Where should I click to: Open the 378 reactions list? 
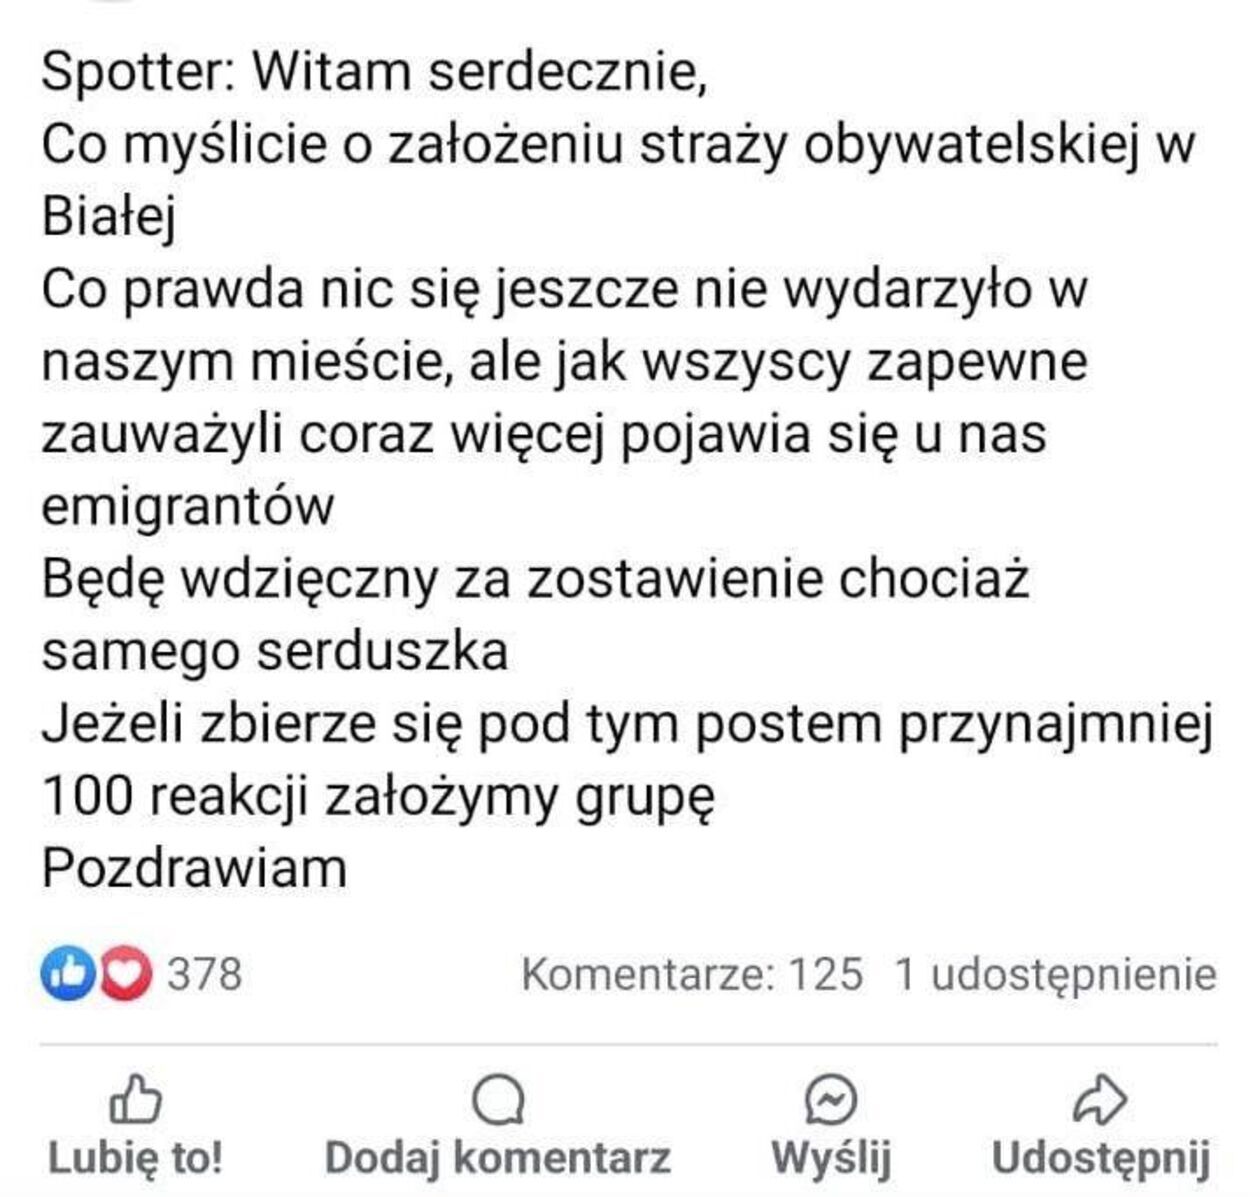point(204,973)
